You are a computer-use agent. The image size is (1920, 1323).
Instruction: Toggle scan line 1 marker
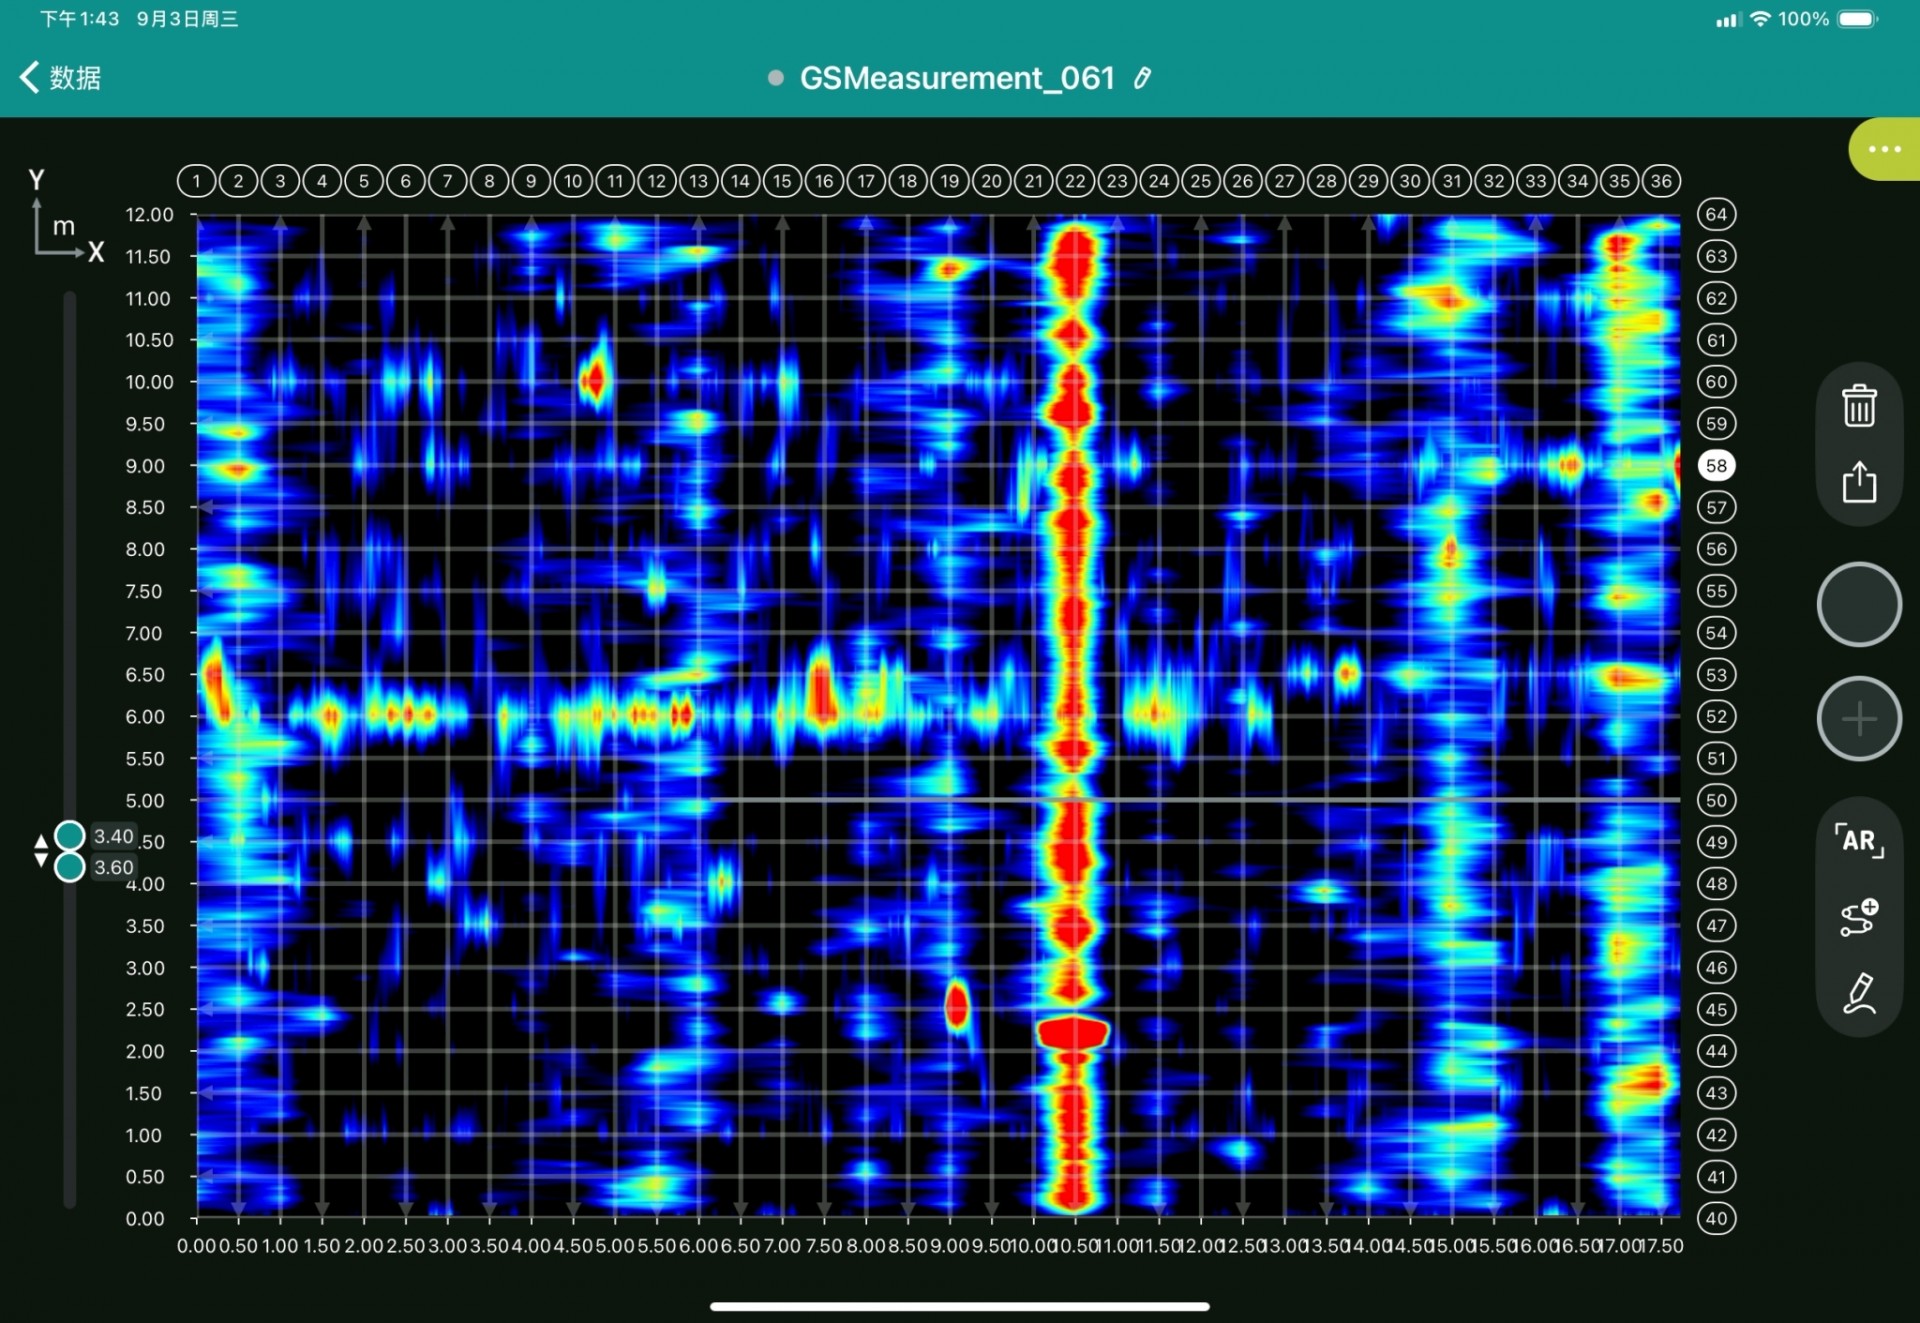[197, 181]
